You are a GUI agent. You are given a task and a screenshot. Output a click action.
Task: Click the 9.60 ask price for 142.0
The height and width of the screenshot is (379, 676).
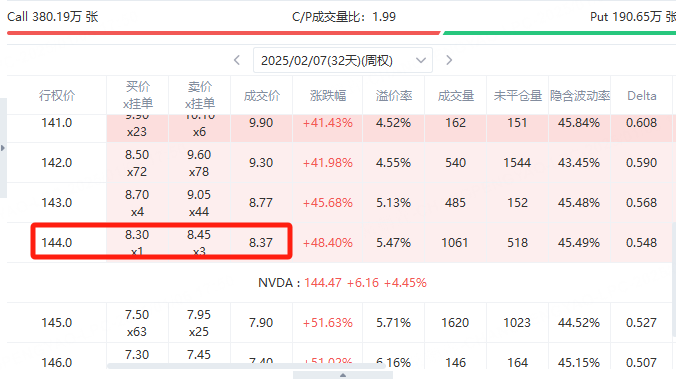click(x=199, y=155)
